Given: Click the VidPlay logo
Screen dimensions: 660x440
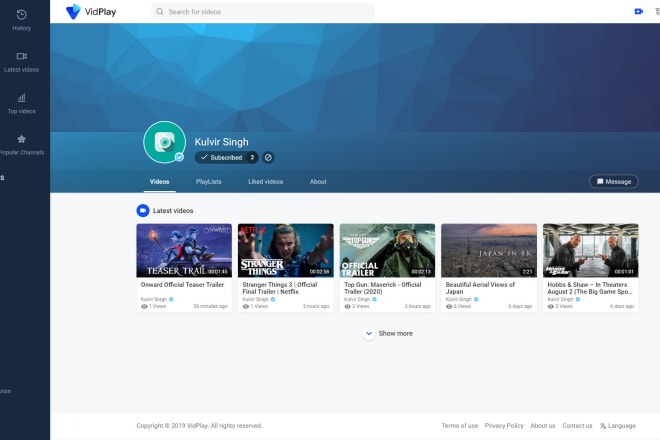Looking at the screenshot, I should [x=91, y=12].
